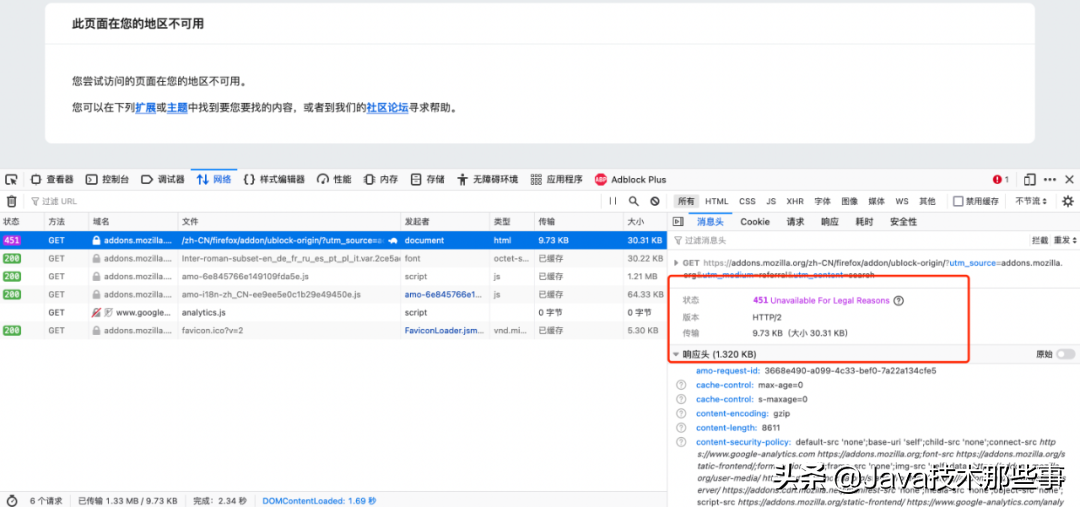Collapse the request details pane icon
The image size is (1080, 507).
677,222
